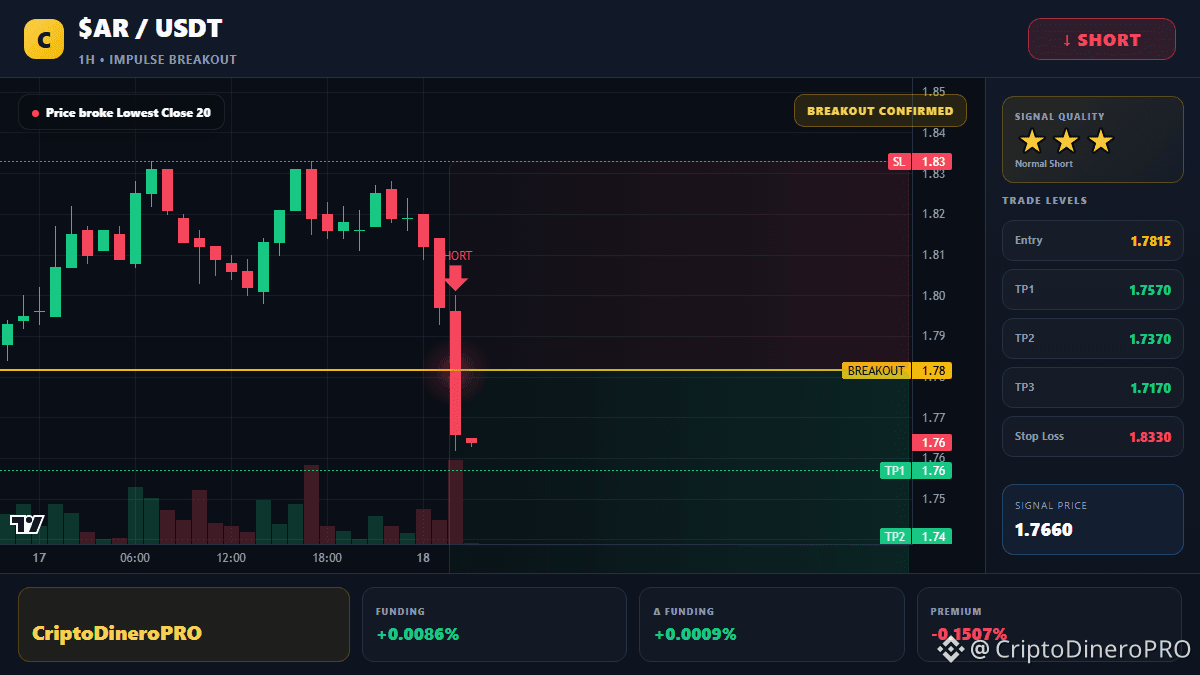Click the 06:00 time axis label

tap(135, 558)
